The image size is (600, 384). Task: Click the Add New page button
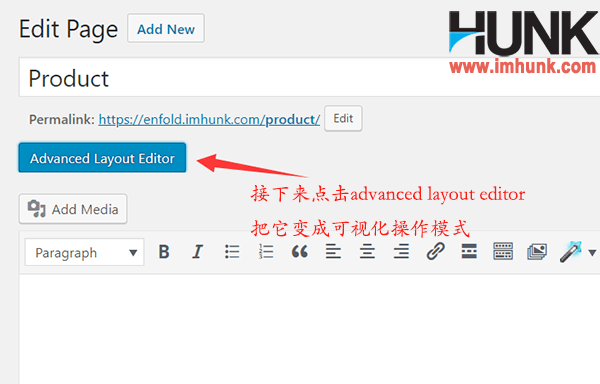coord(166,29)
